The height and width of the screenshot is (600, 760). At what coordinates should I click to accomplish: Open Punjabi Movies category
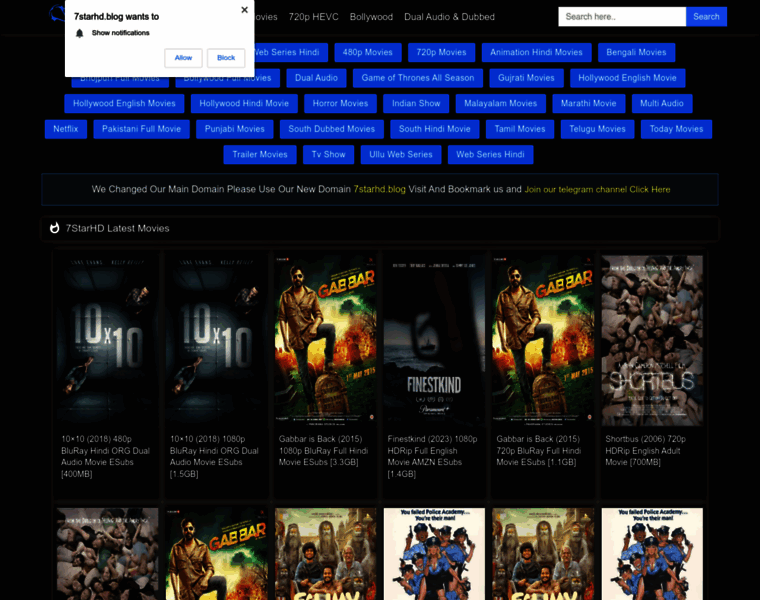tap(235, 129)
